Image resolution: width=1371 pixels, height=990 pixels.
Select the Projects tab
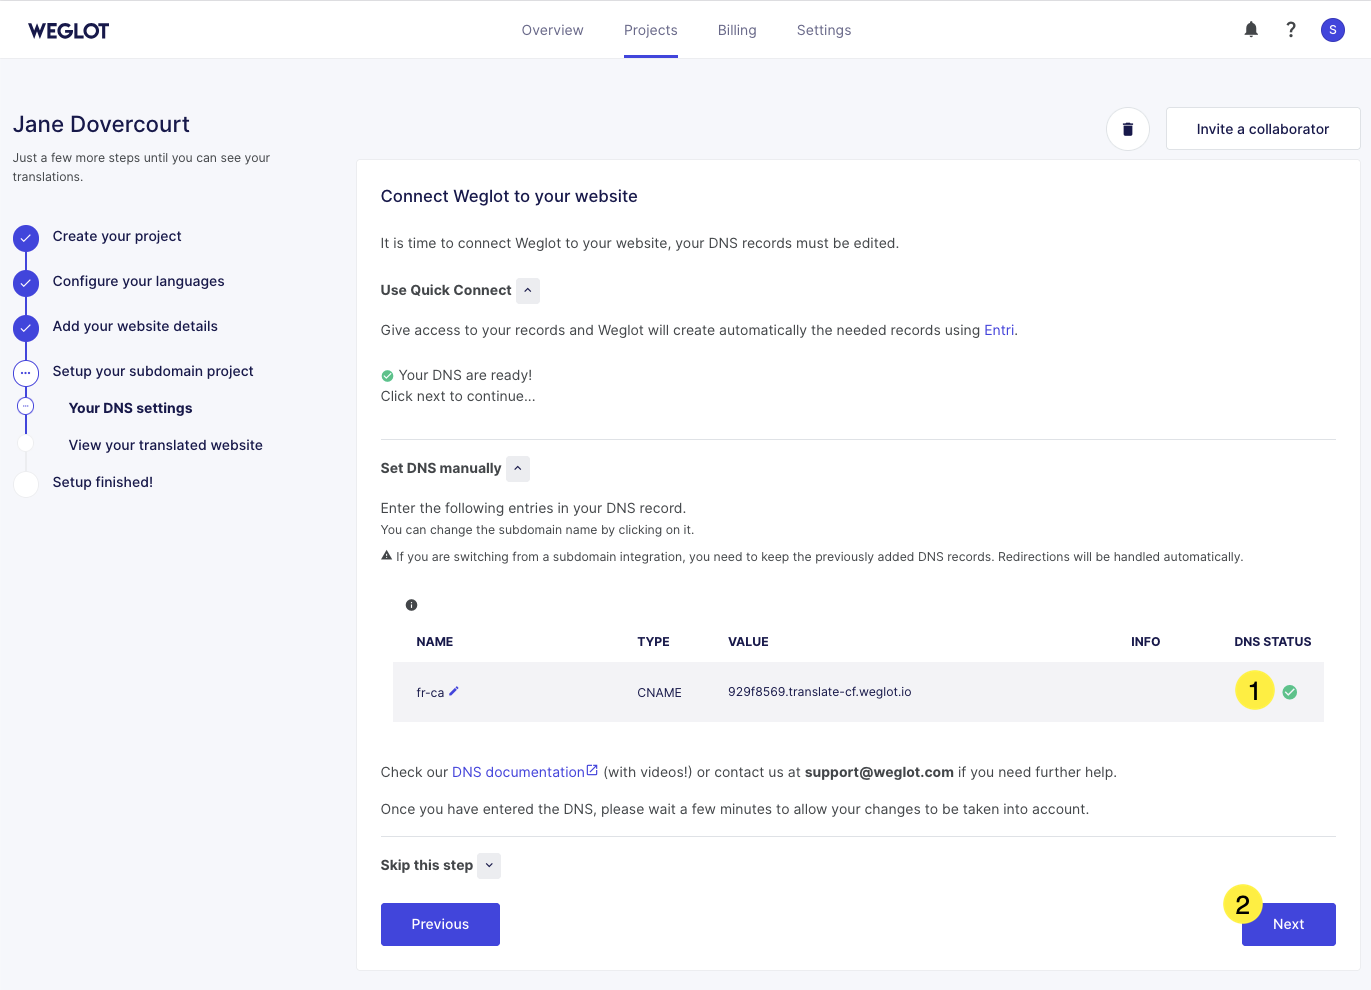point(651,30)
